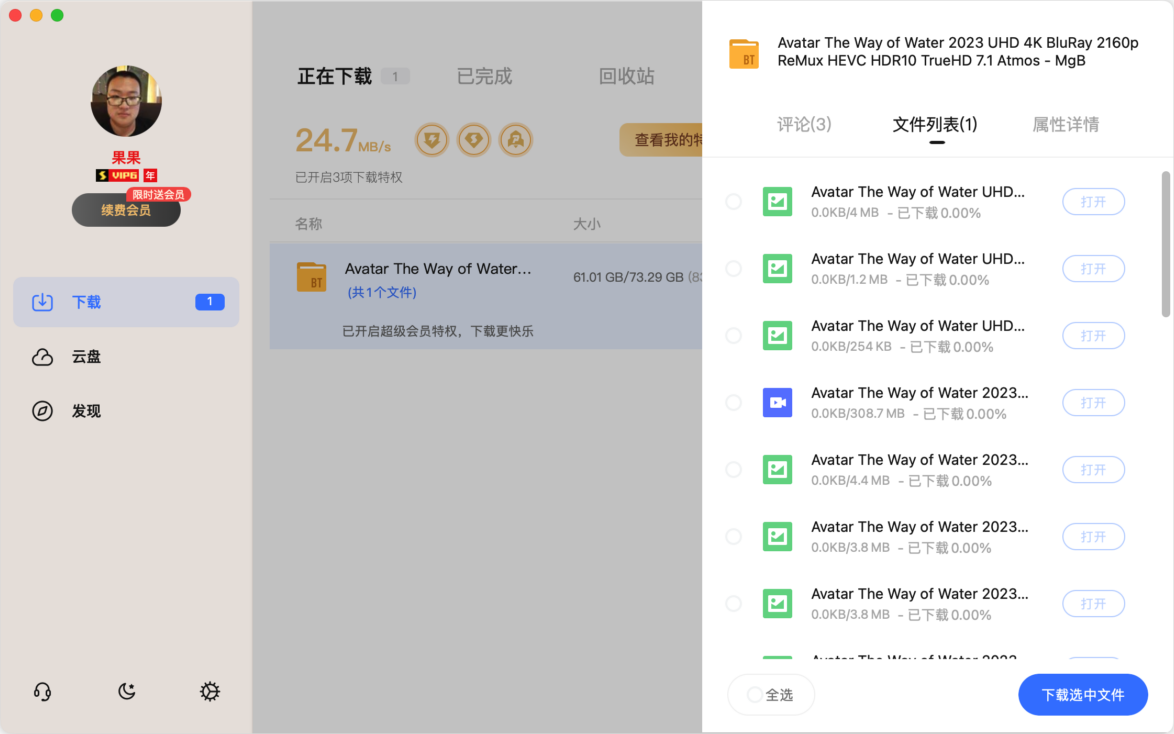
Task: Open the 属性详情 properties tab
Action: (1065, 124)
